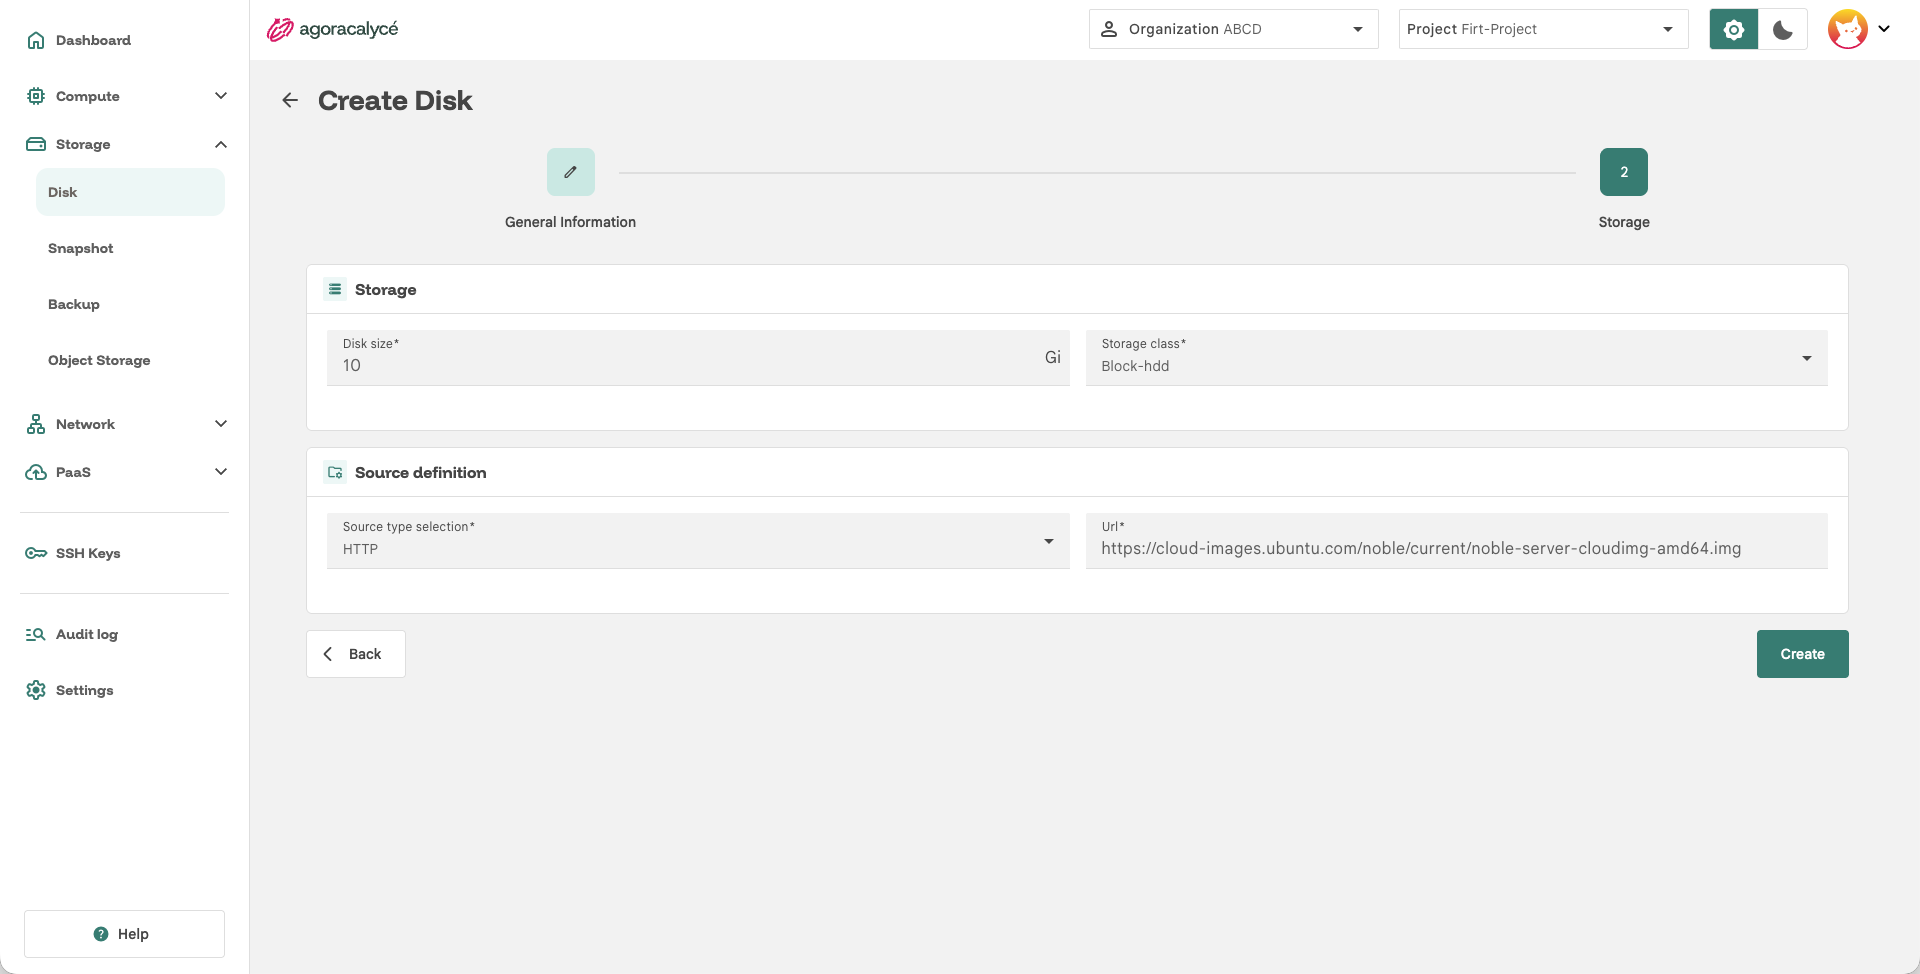Click the agoracalycé logo
The image size is (1920, 974).
332,29
